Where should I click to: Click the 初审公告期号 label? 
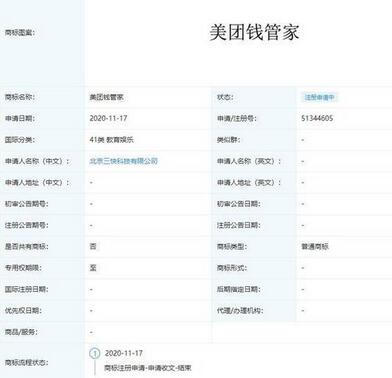(26, 204)
